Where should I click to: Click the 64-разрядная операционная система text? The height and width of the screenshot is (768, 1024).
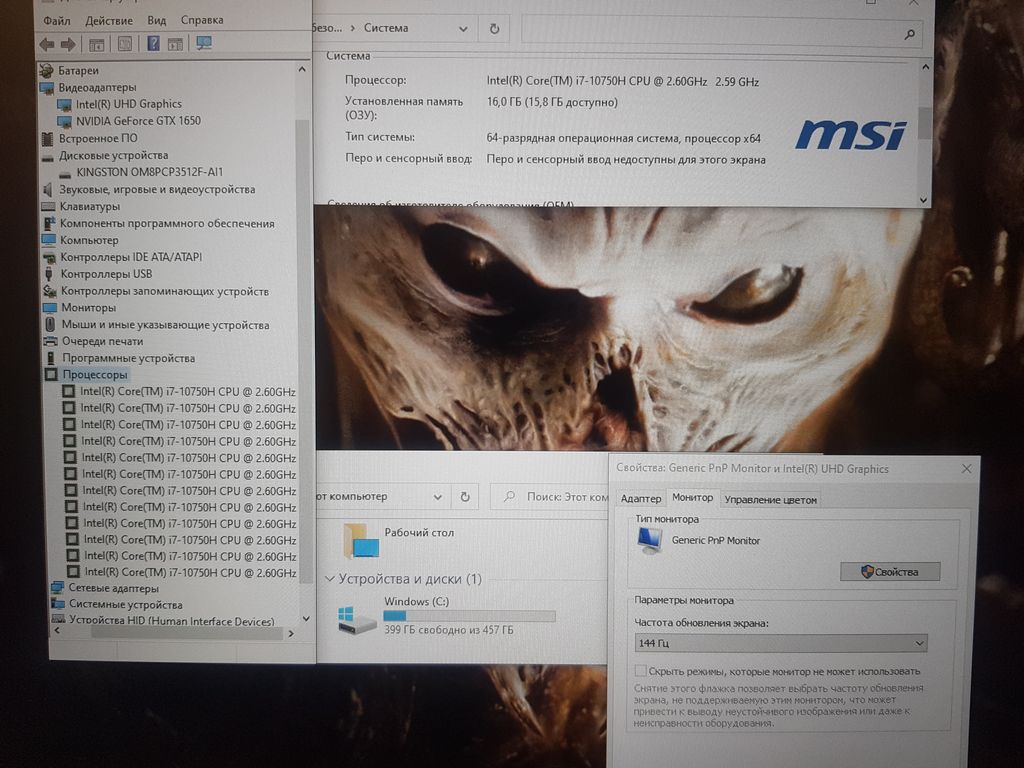click(624, 138)
